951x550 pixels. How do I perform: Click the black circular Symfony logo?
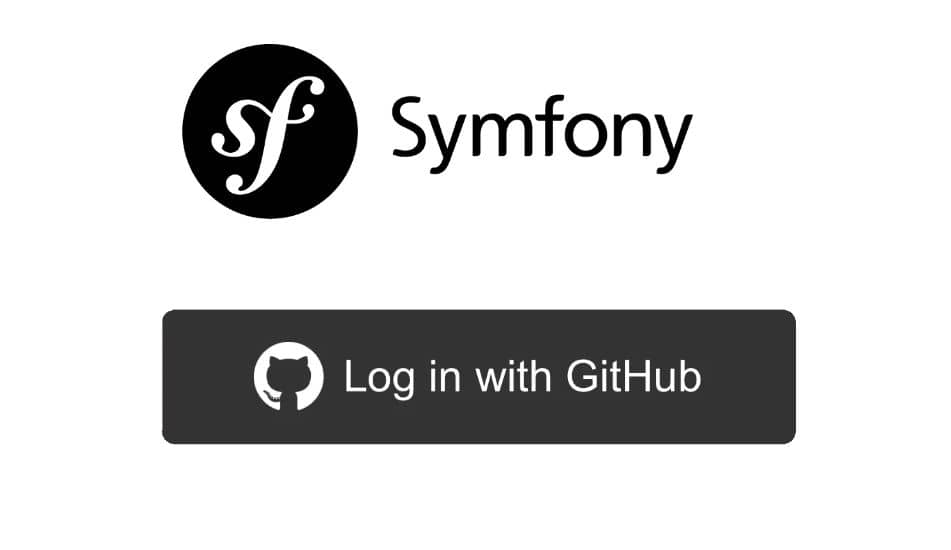point(270,131)
